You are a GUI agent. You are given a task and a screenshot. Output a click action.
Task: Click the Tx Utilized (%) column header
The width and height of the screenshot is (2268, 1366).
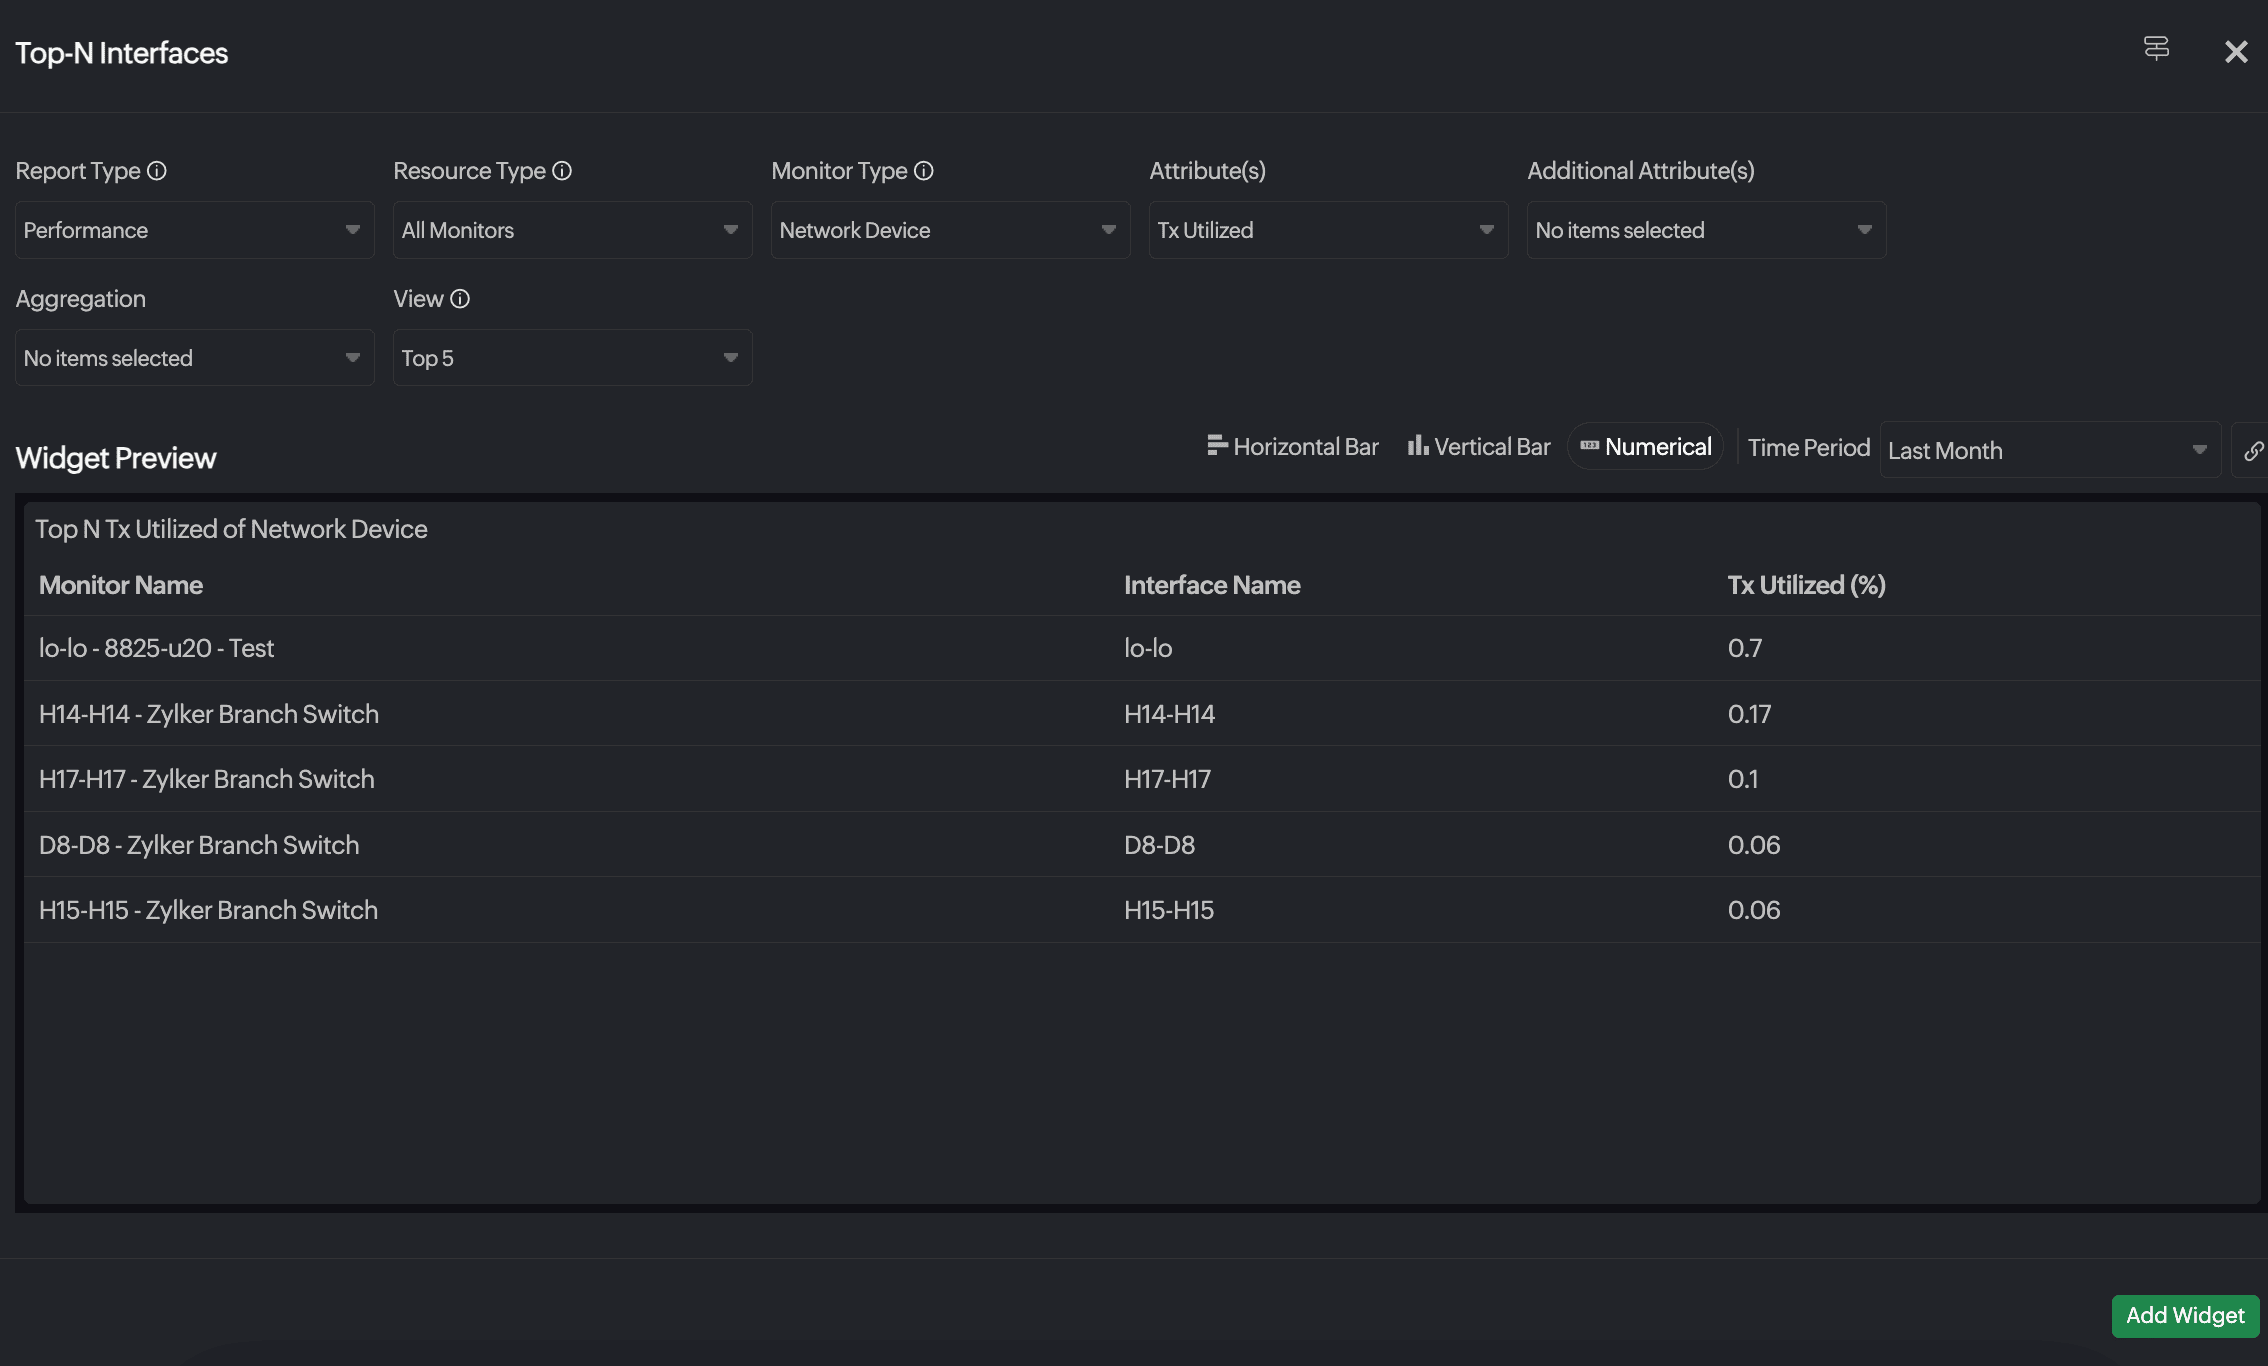click(x=1806, y=585)
